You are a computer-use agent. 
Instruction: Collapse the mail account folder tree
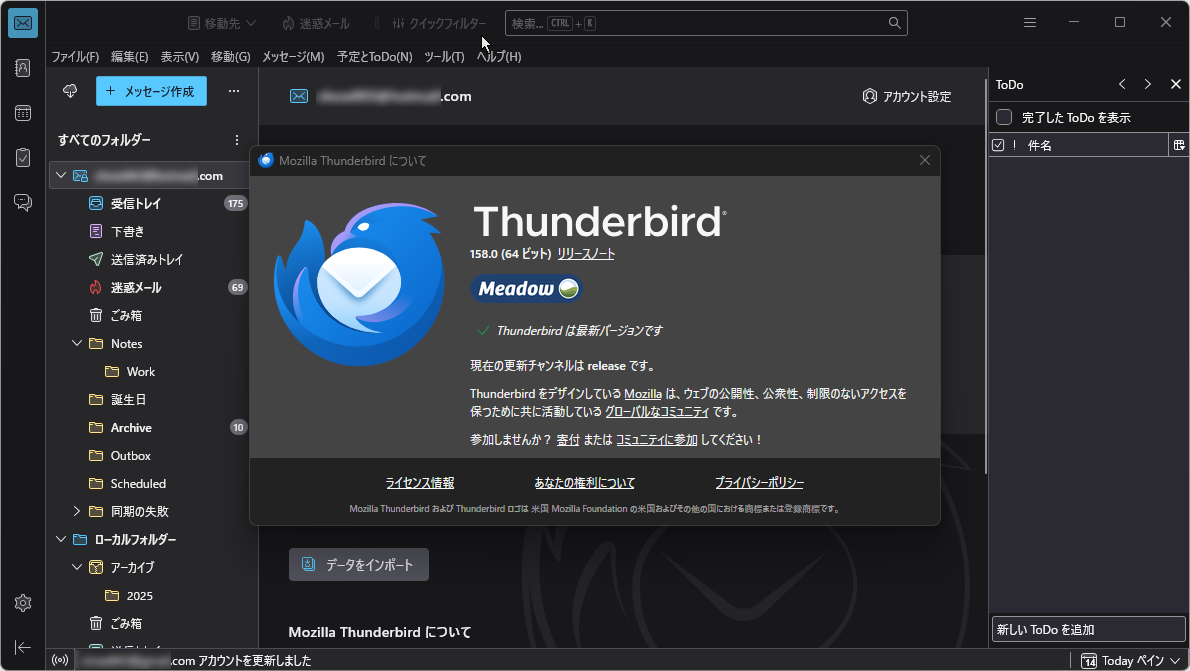point(61,175)
